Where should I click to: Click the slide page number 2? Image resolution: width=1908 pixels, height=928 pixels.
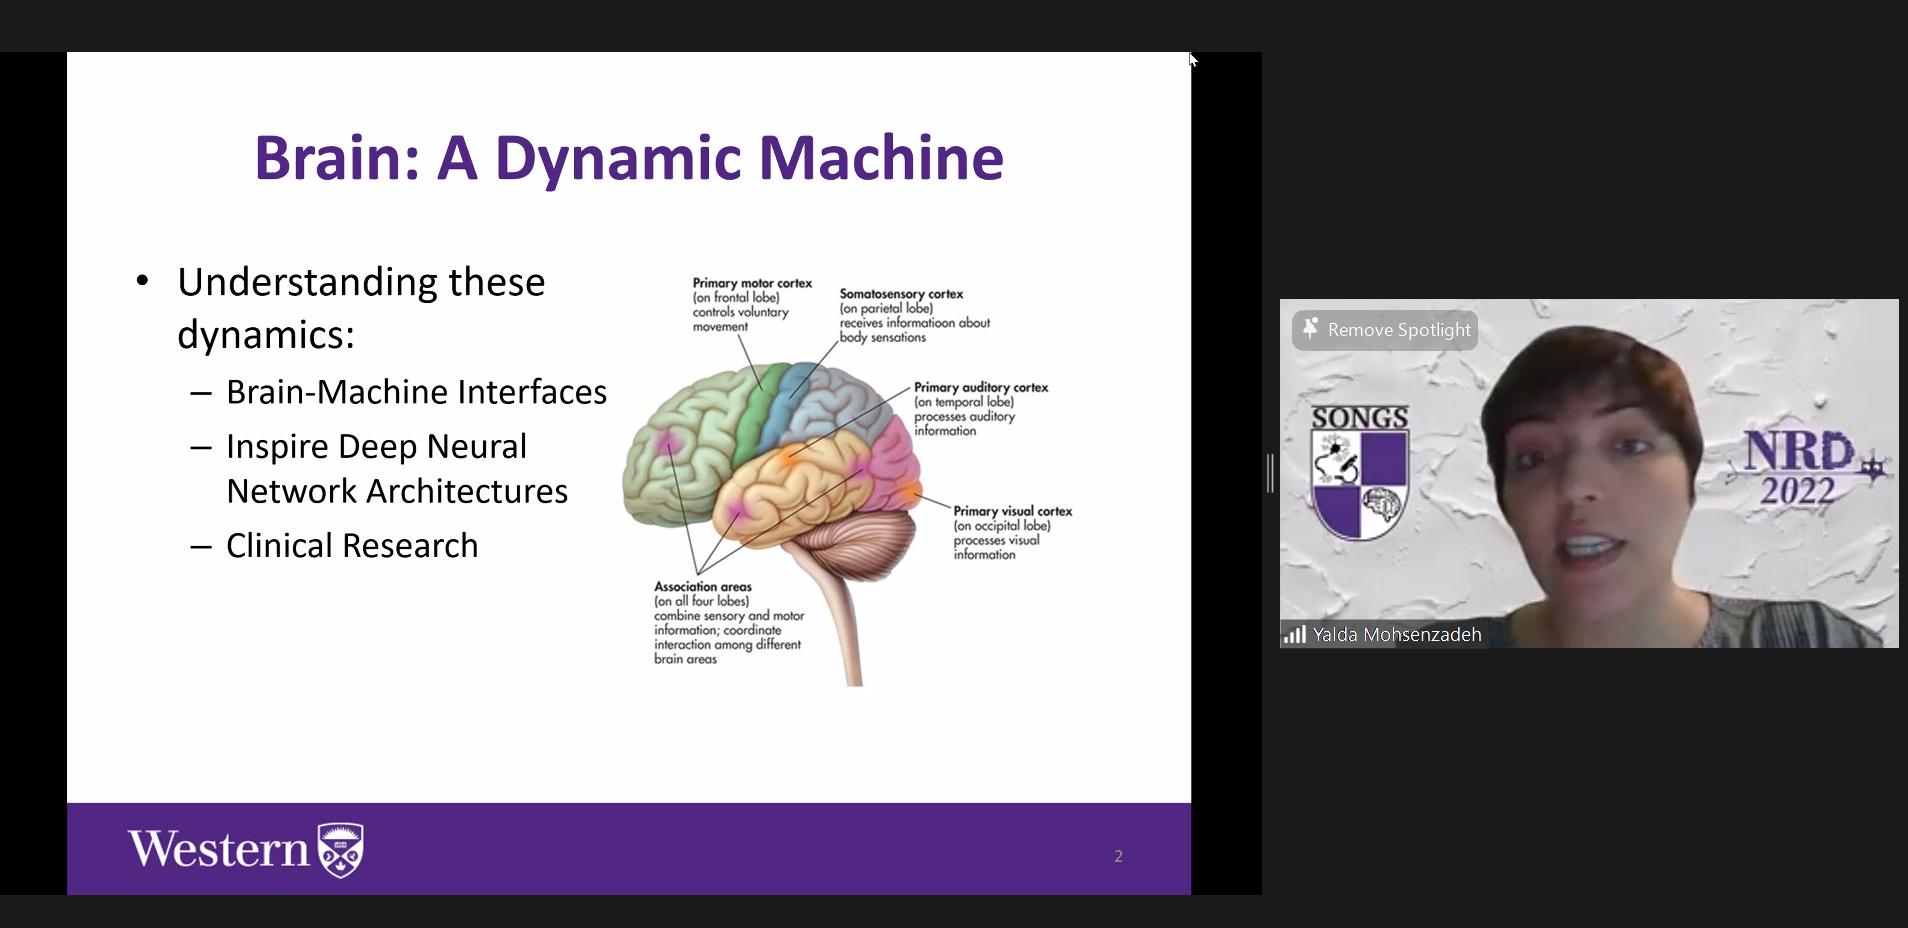point(1119,856)
